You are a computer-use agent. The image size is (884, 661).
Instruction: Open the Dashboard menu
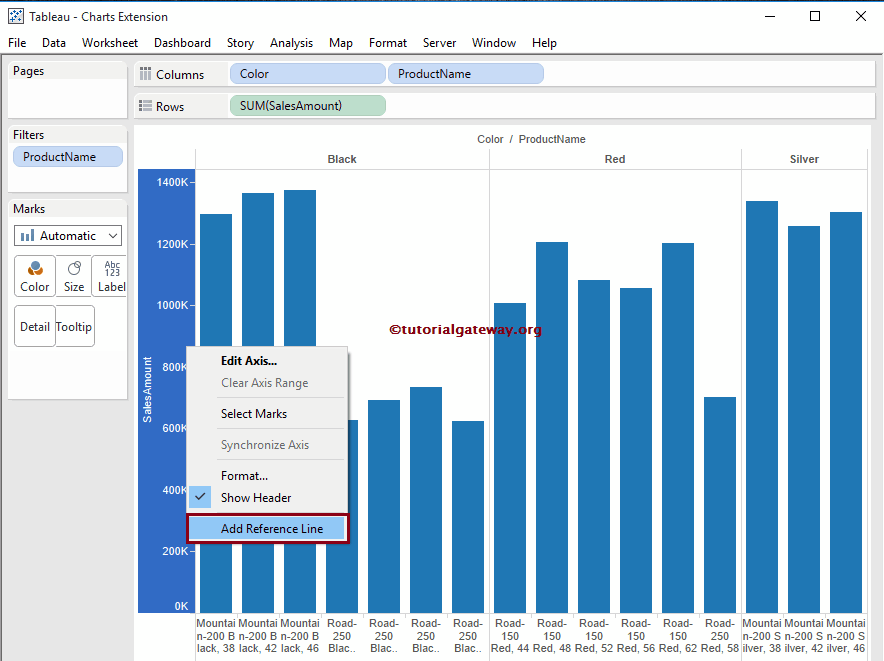pyautogui.click(x=182, y=43)
